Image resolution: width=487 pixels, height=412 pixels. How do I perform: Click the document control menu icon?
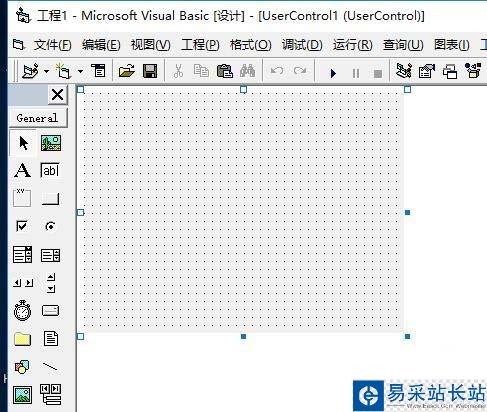(x=19, y=44)
